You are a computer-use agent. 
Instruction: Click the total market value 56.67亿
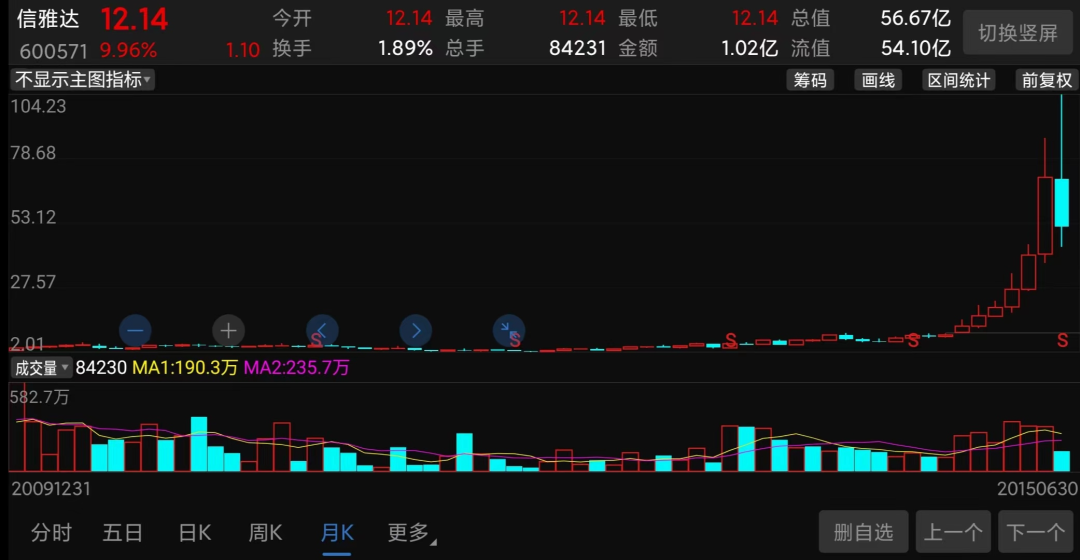pos(915,18)
